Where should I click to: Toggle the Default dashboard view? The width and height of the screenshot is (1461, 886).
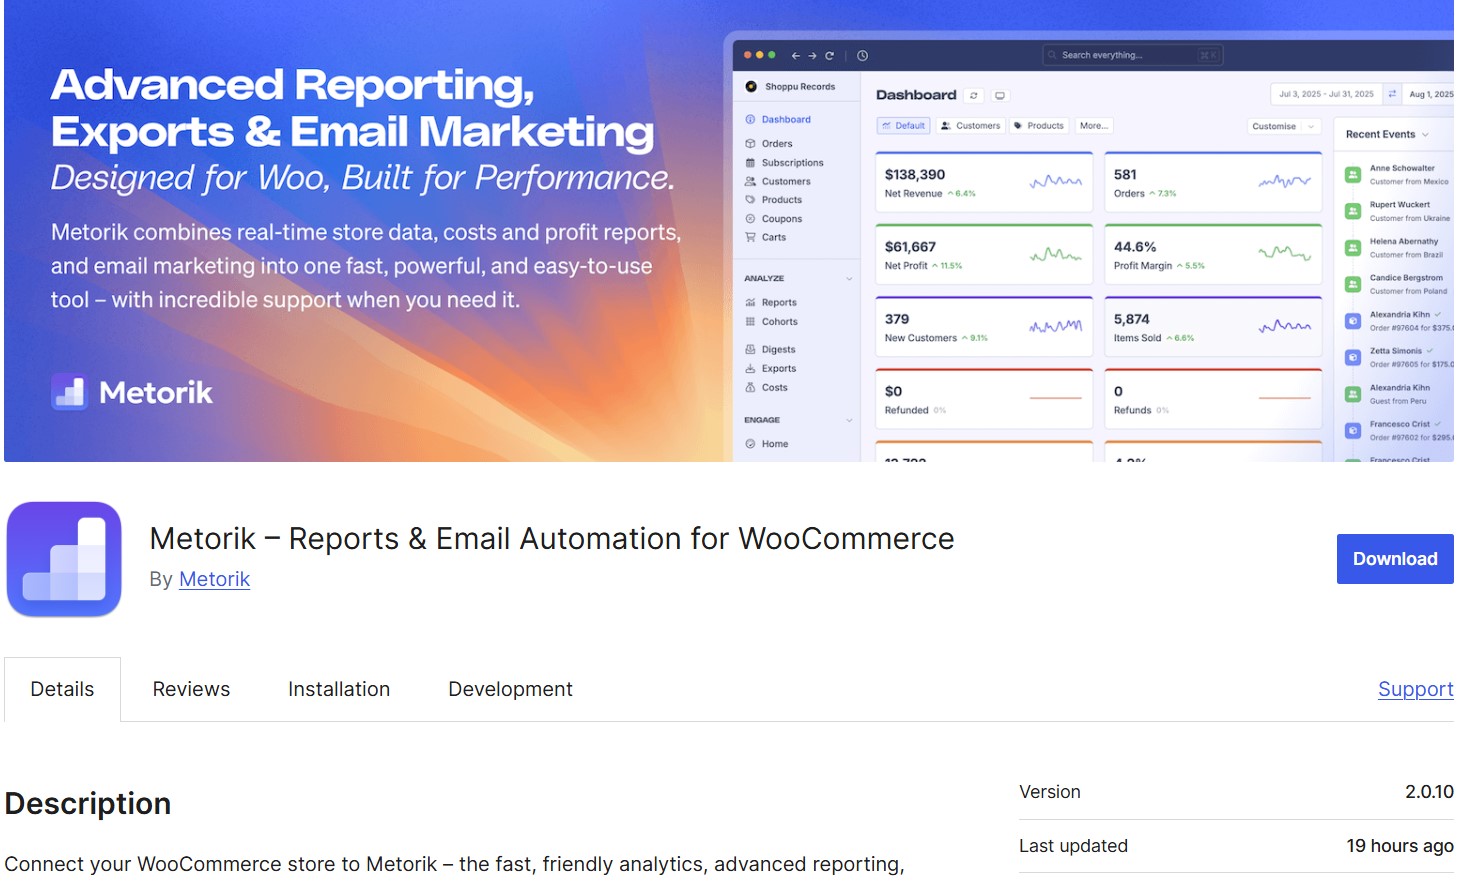click(x=903, y=125)
